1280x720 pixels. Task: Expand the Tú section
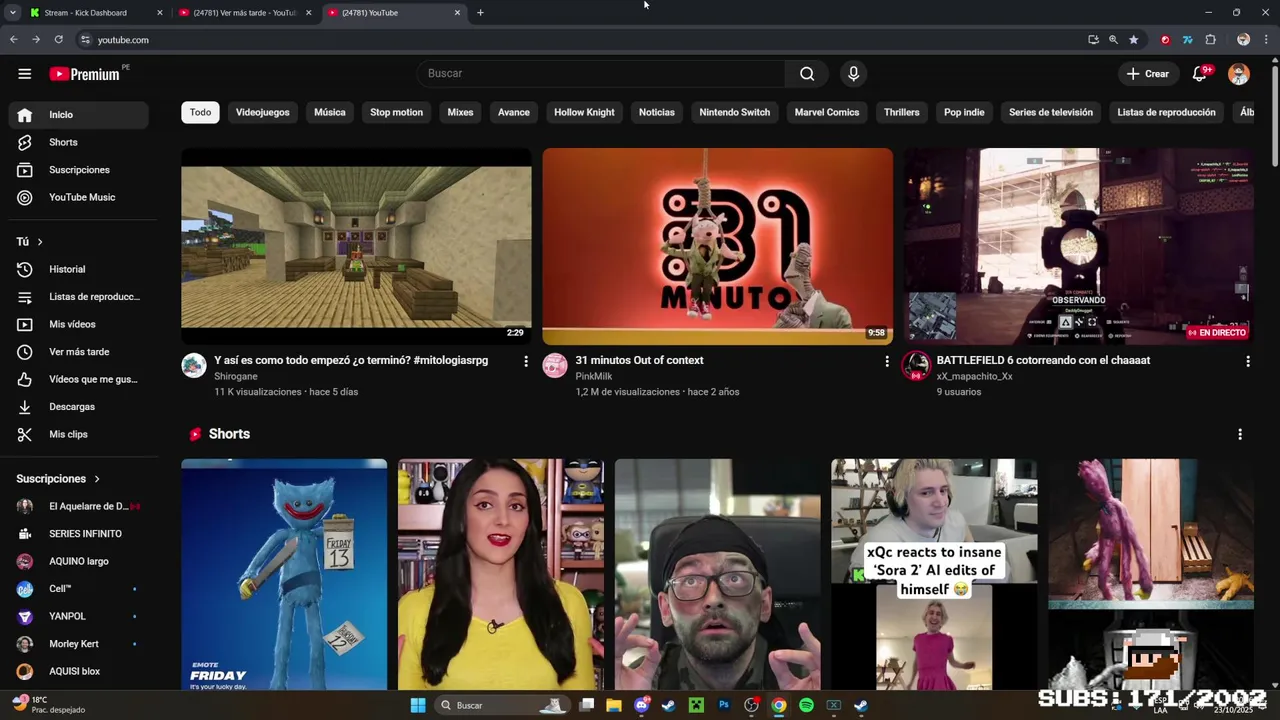[x=30, y=242]
